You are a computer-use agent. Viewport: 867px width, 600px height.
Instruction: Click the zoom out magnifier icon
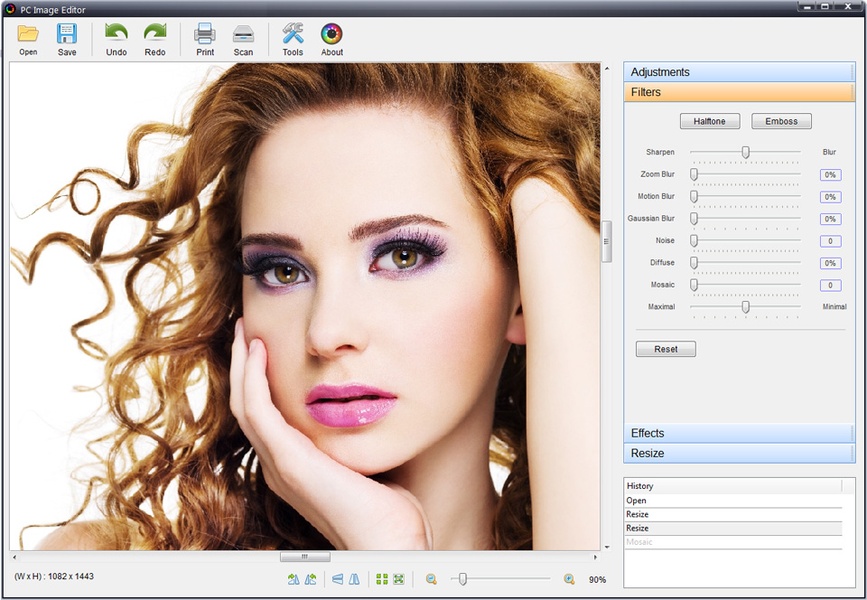[x=431, y=579]
